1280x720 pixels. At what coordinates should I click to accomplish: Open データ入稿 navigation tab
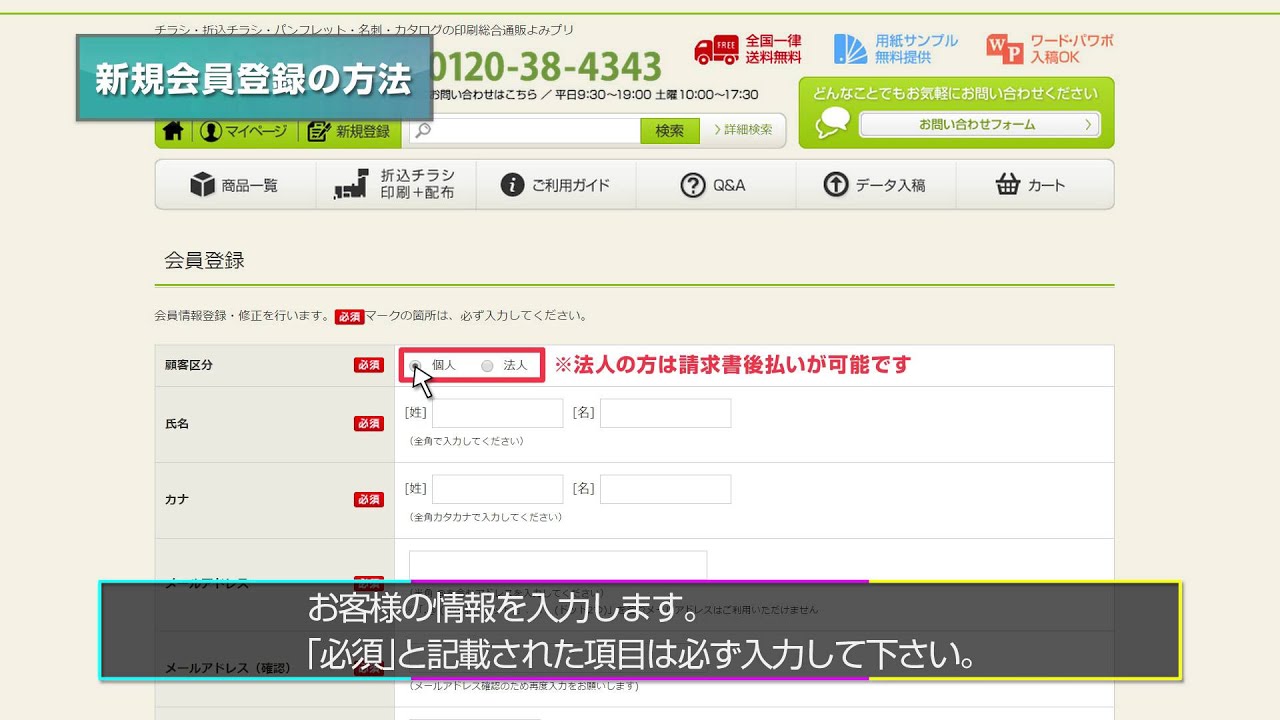click(x=876, y=185)
